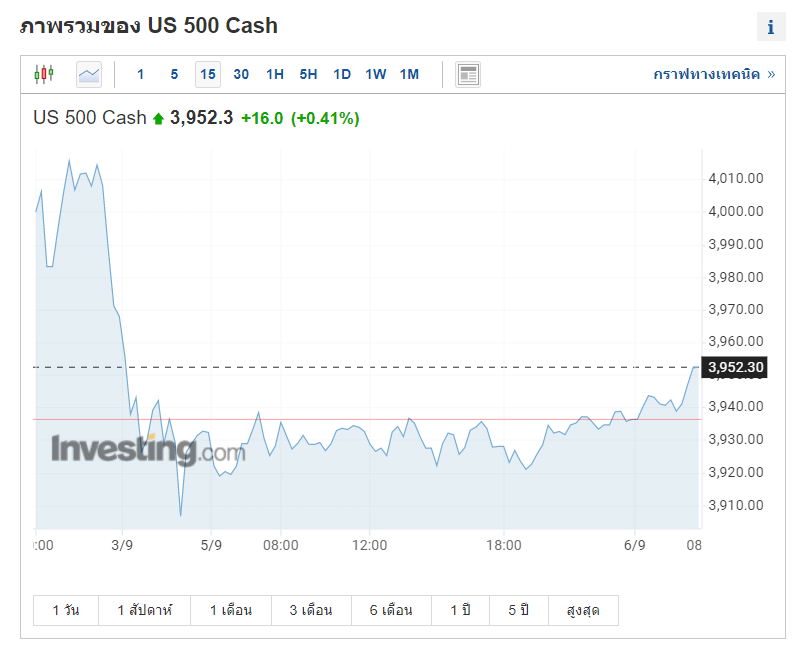Viewport: 794px width, 648px height.
Task: Switch to the 30 minute interval
Action: click(x=241, y=74)
